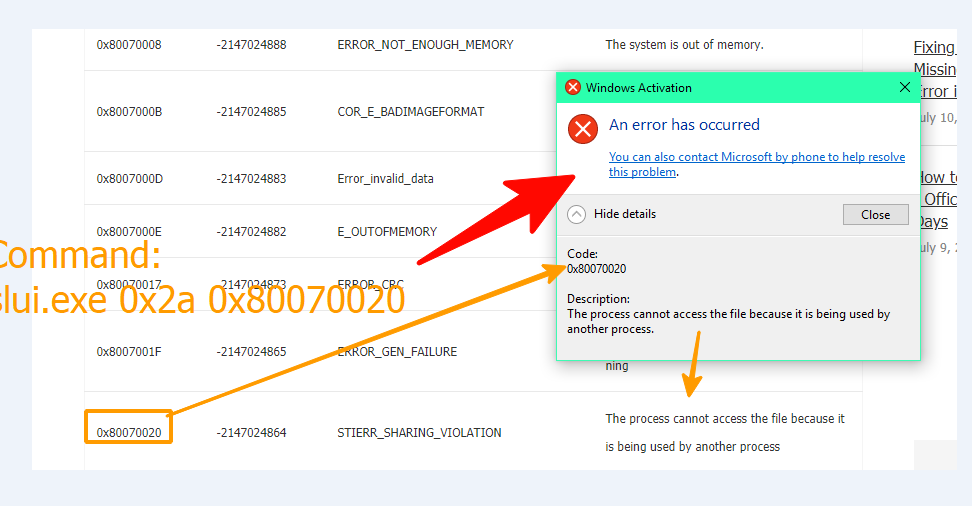Open the 'How to' article link in the sidebar

coord(938,177)
